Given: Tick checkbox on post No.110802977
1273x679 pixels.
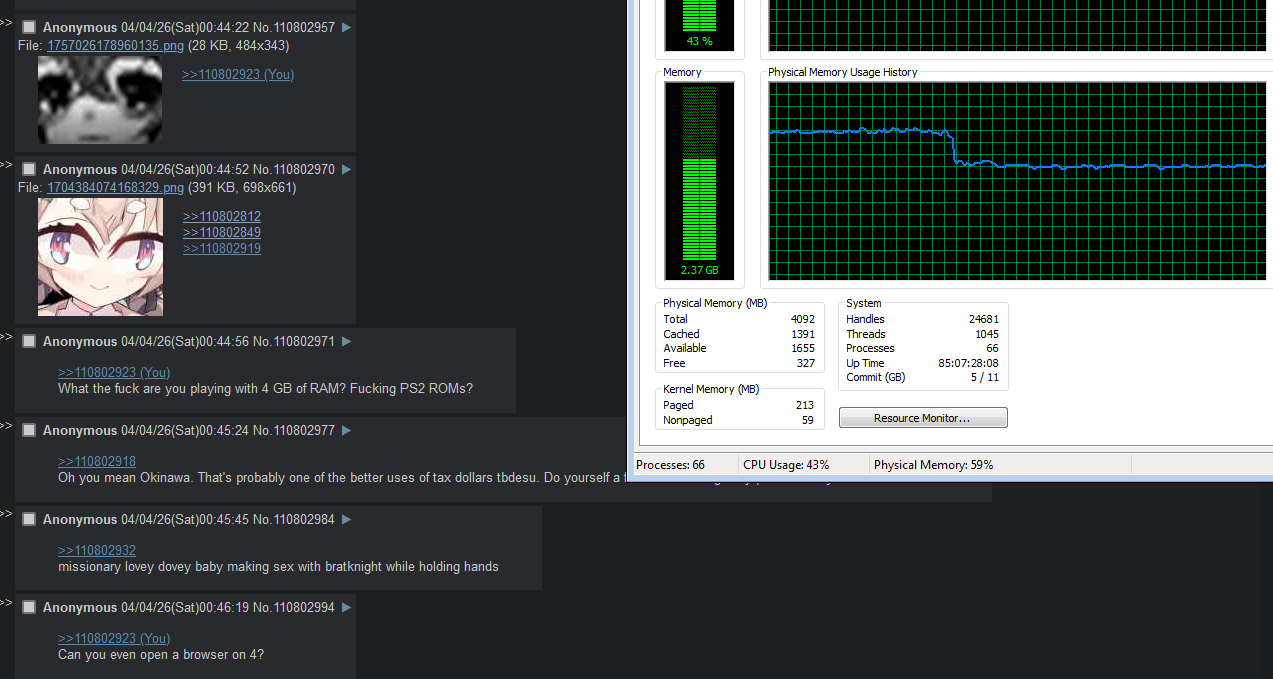Looking at the screenshot, I should pos(29,430).
